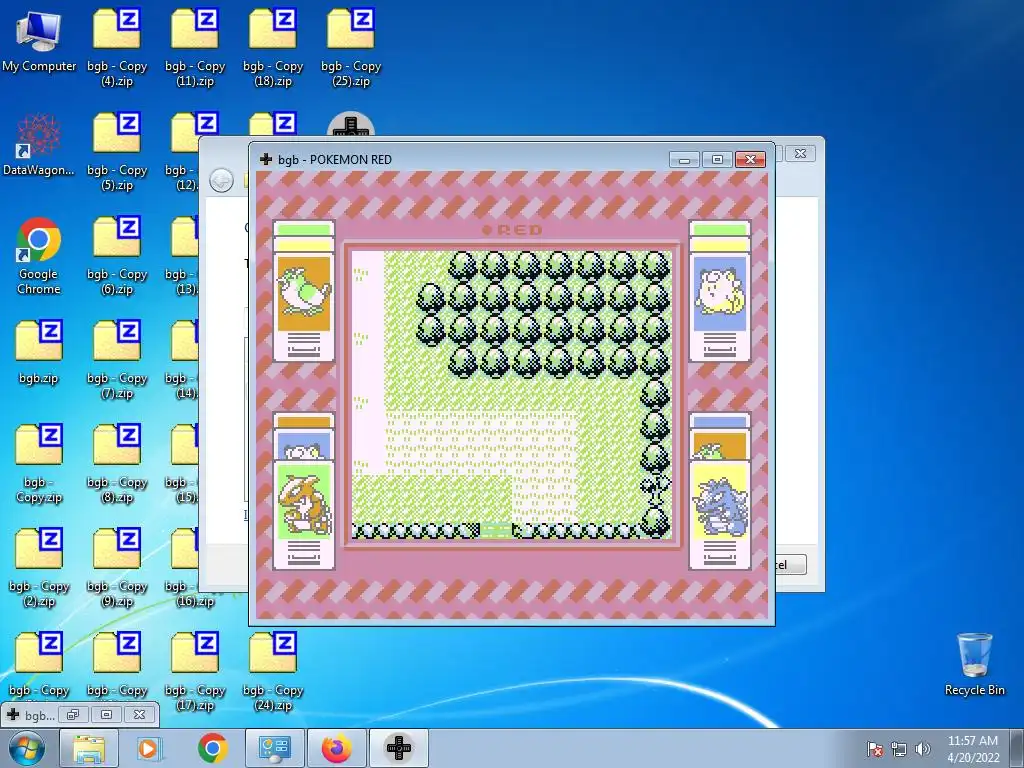This screenshot has height=768, width=1024.
Task: Select the bgb - Copy (17).zip file
Action: tap(195, 671)
